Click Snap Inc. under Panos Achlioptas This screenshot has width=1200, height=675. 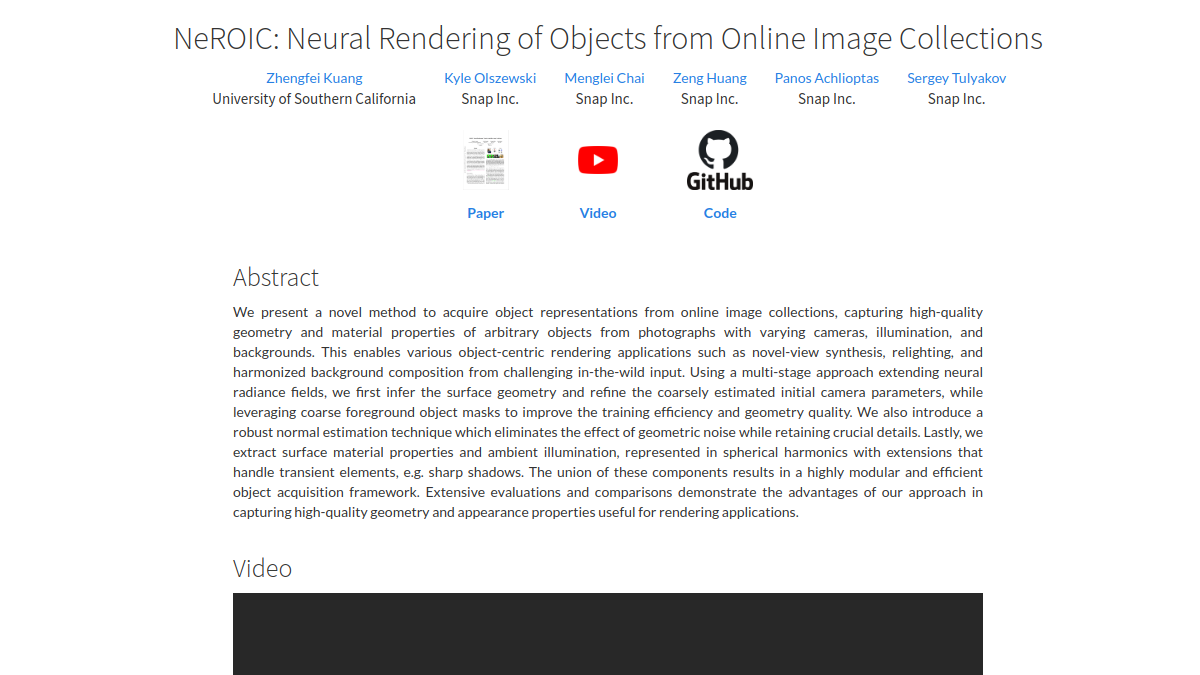pos(827,99)
